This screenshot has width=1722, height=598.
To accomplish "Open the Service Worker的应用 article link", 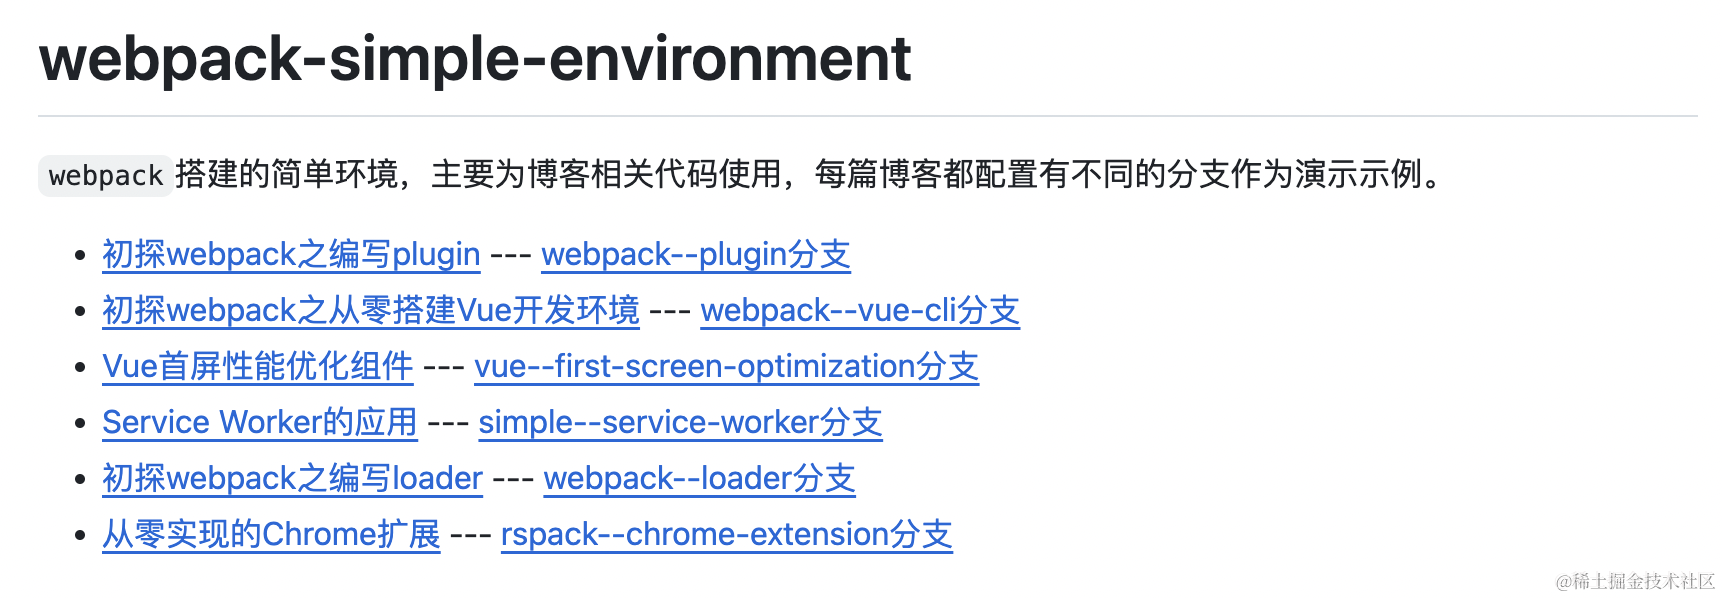I will point(260,423).
